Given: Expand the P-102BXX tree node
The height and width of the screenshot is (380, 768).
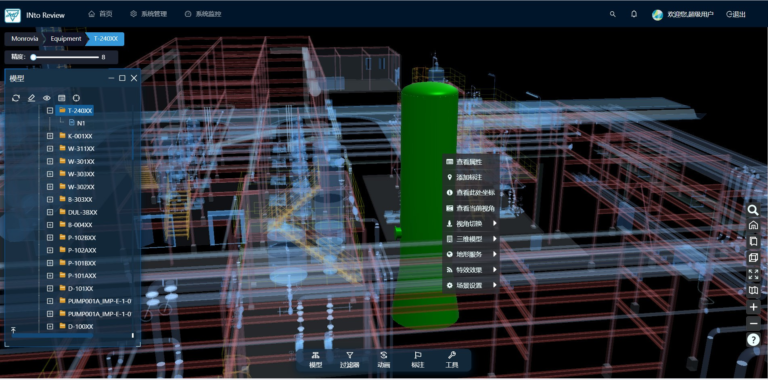Looking at the screenshot, I should click(x=50, y=238).
